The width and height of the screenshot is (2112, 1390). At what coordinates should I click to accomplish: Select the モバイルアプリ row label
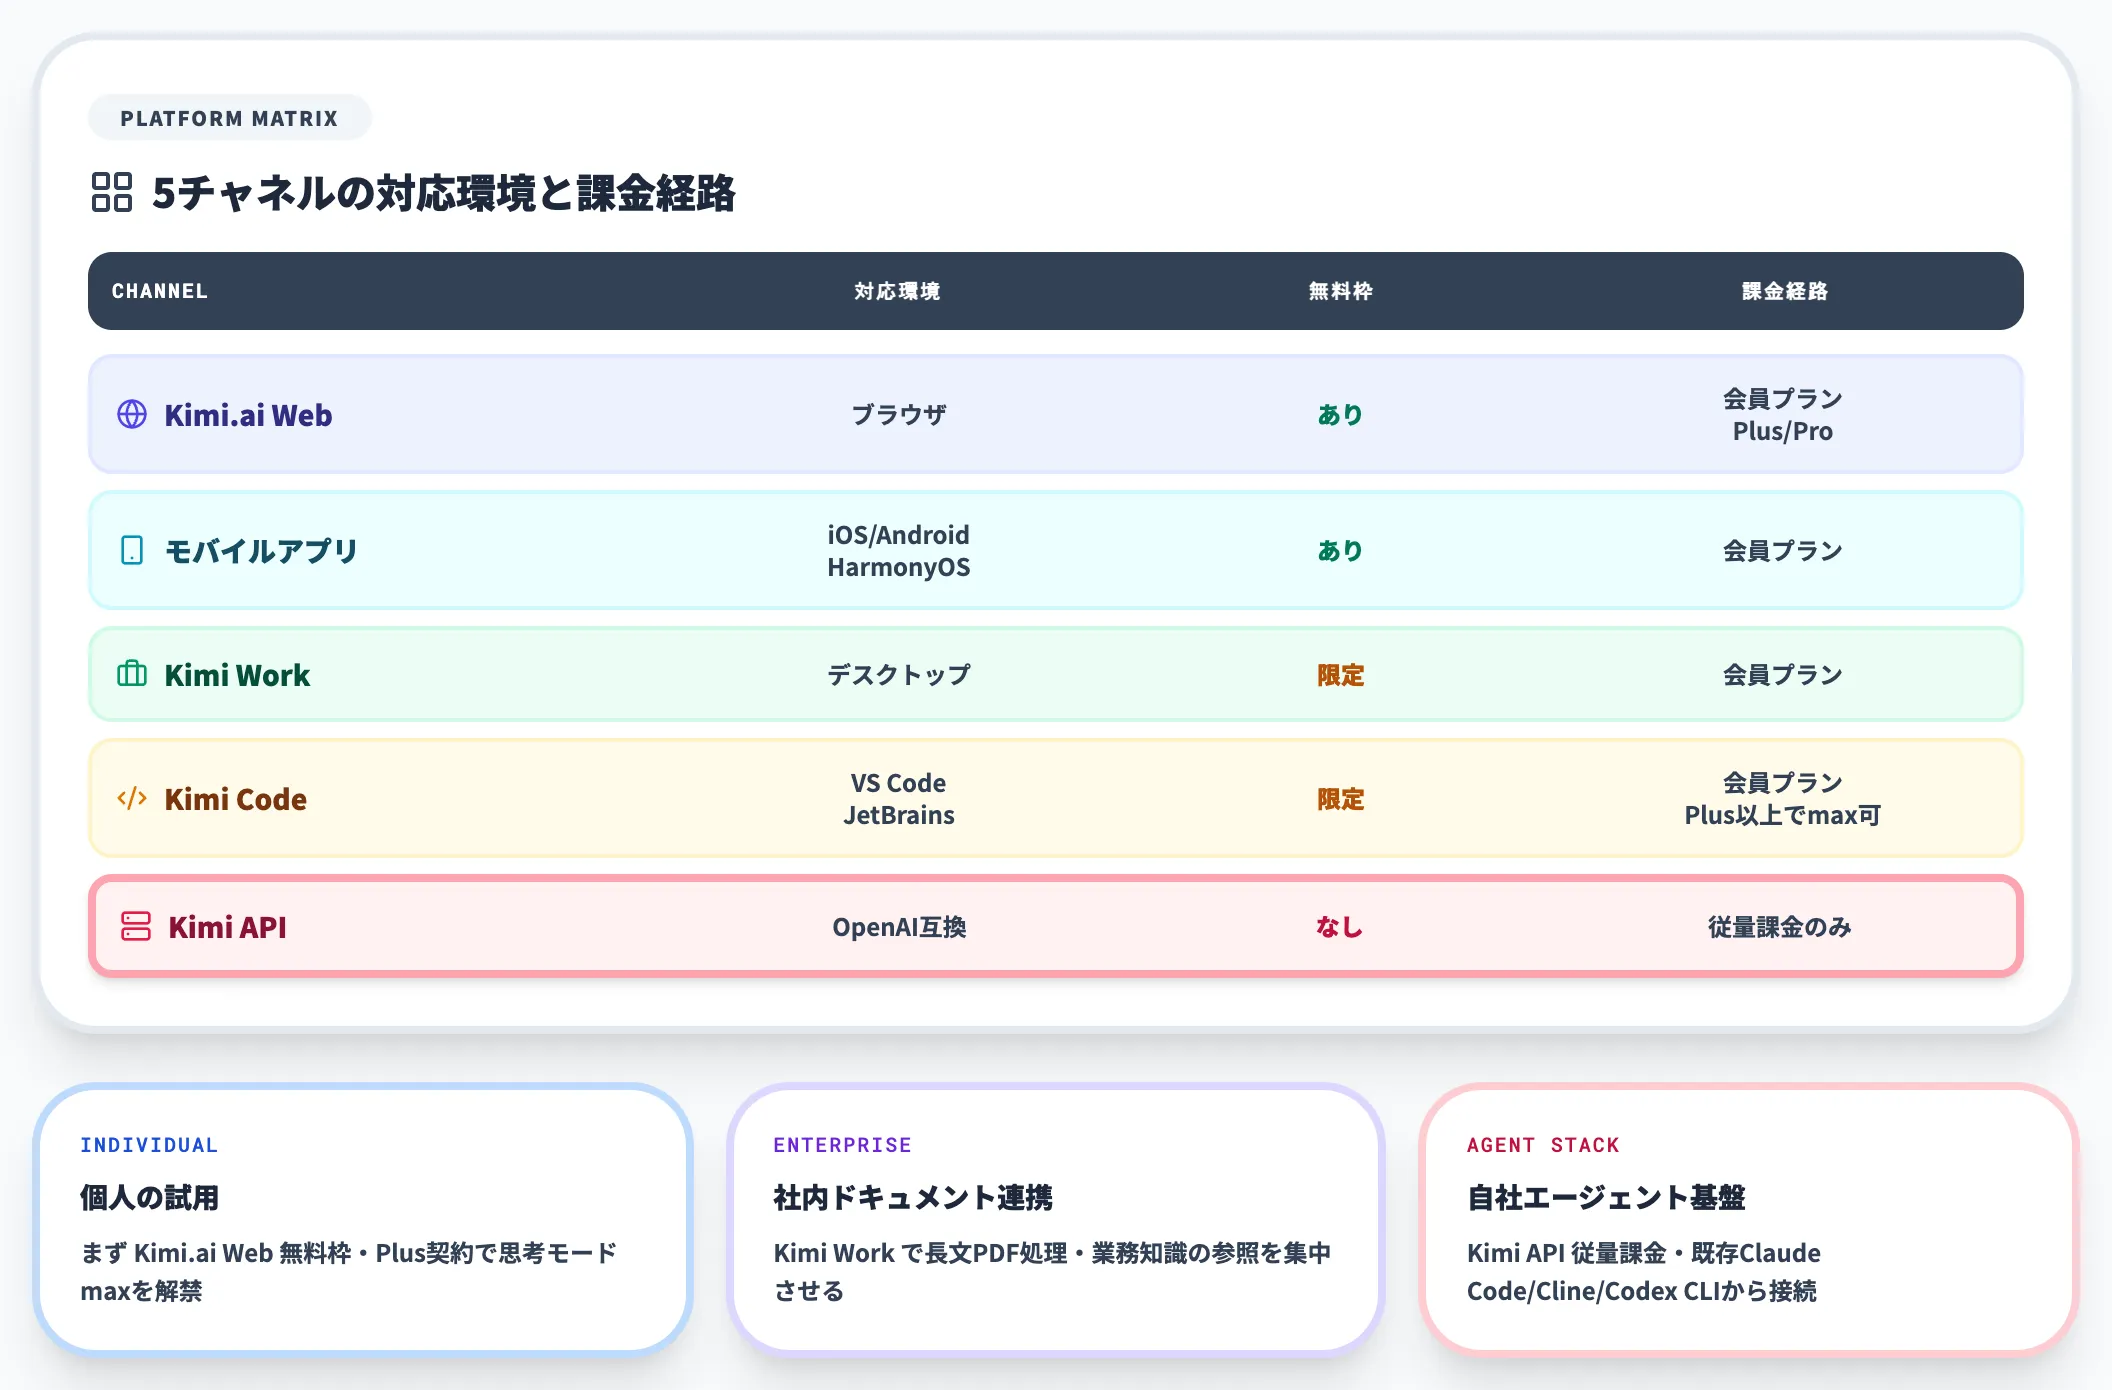coord(261,551)
